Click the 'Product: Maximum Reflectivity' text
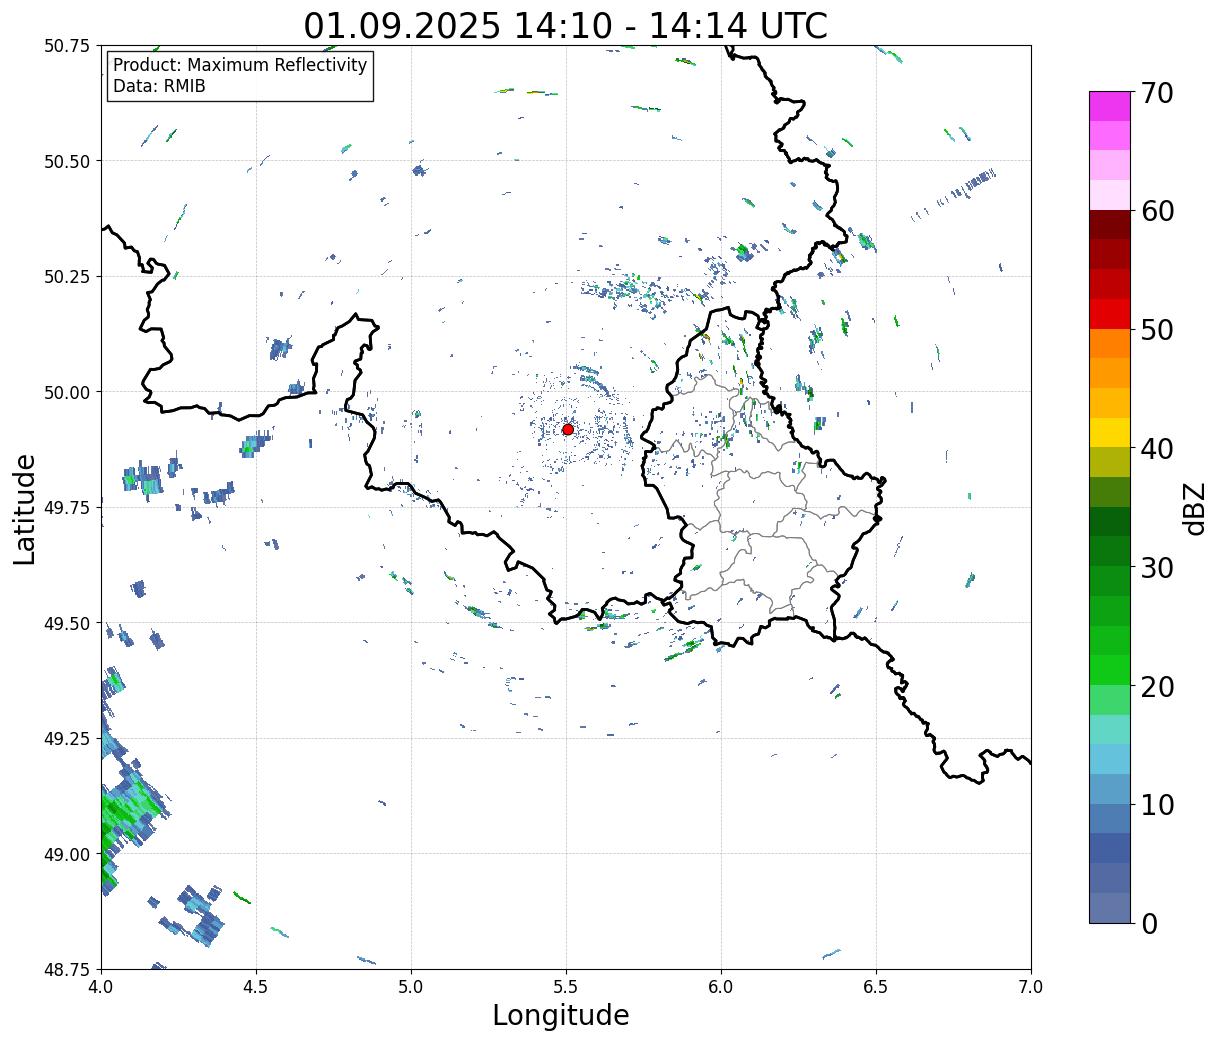 click(x=240, y=65)
